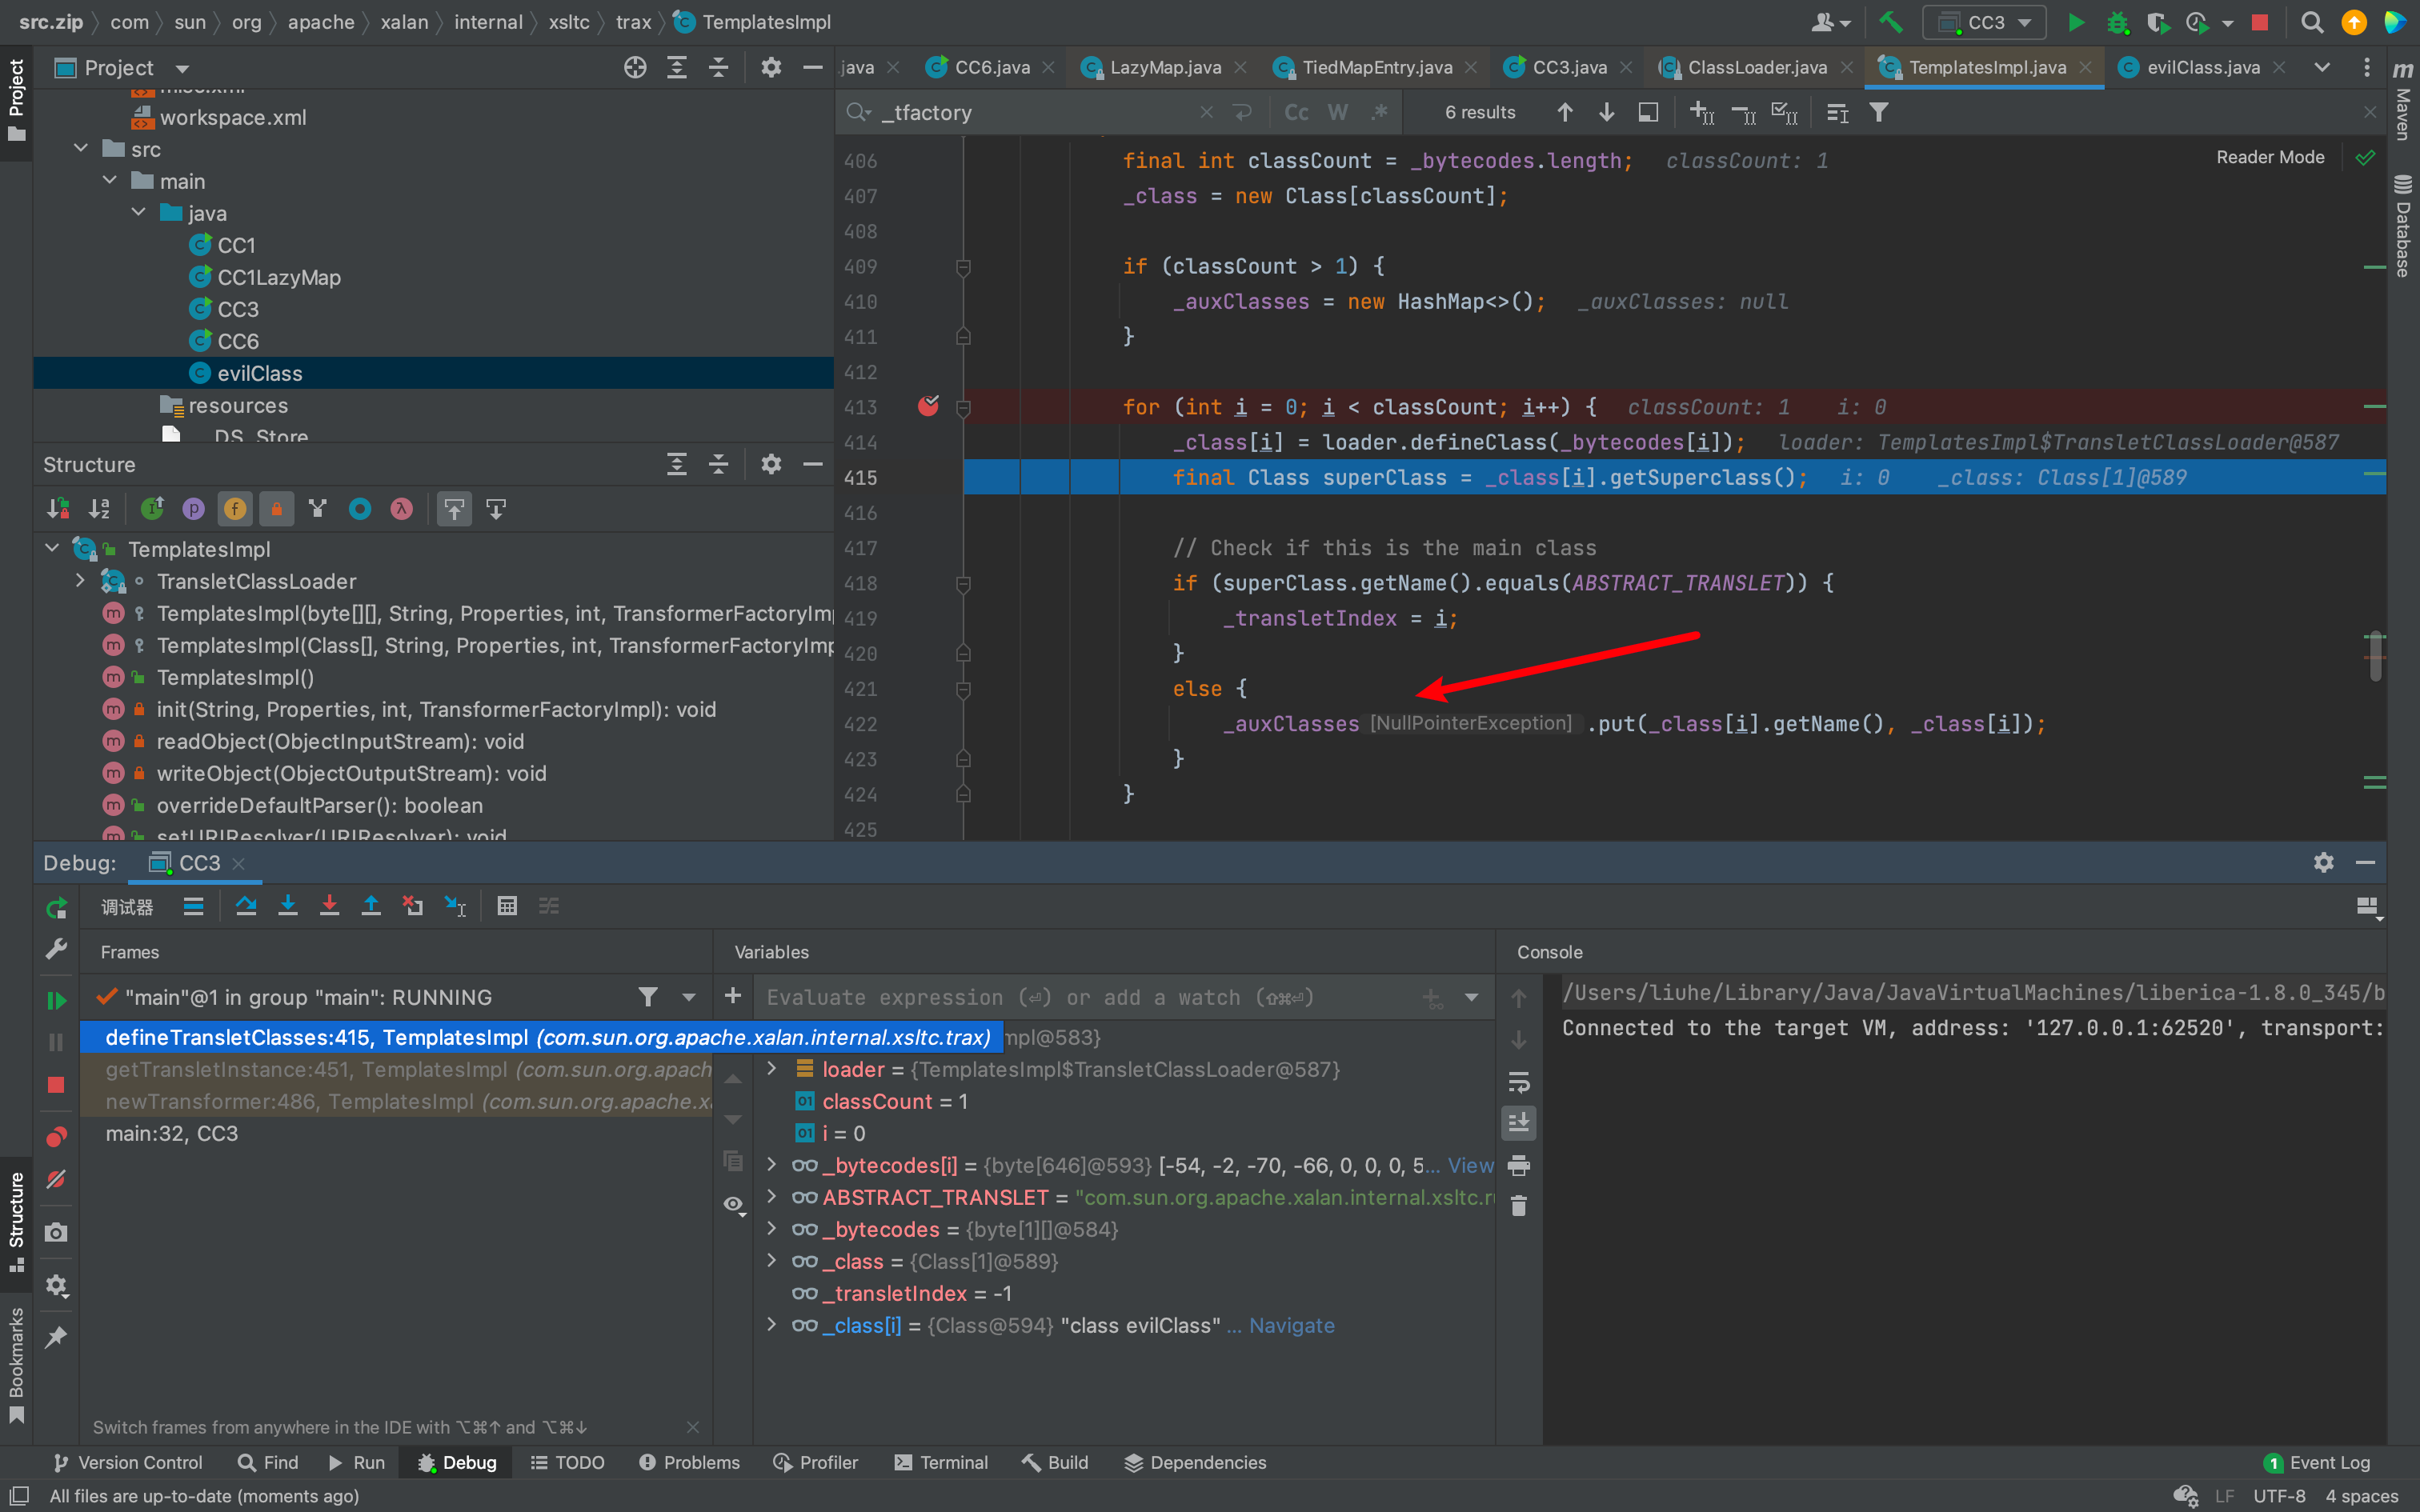Click Navigate link for class evilClass
2420x1512 pixels.
(x=1291, y=1325)
